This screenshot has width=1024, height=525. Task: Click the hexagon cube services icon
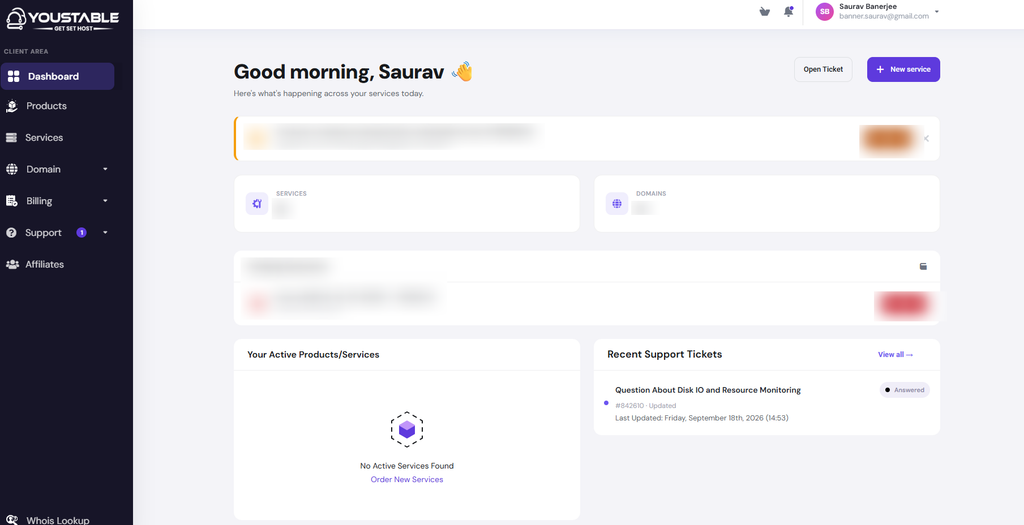click(407, 429)
